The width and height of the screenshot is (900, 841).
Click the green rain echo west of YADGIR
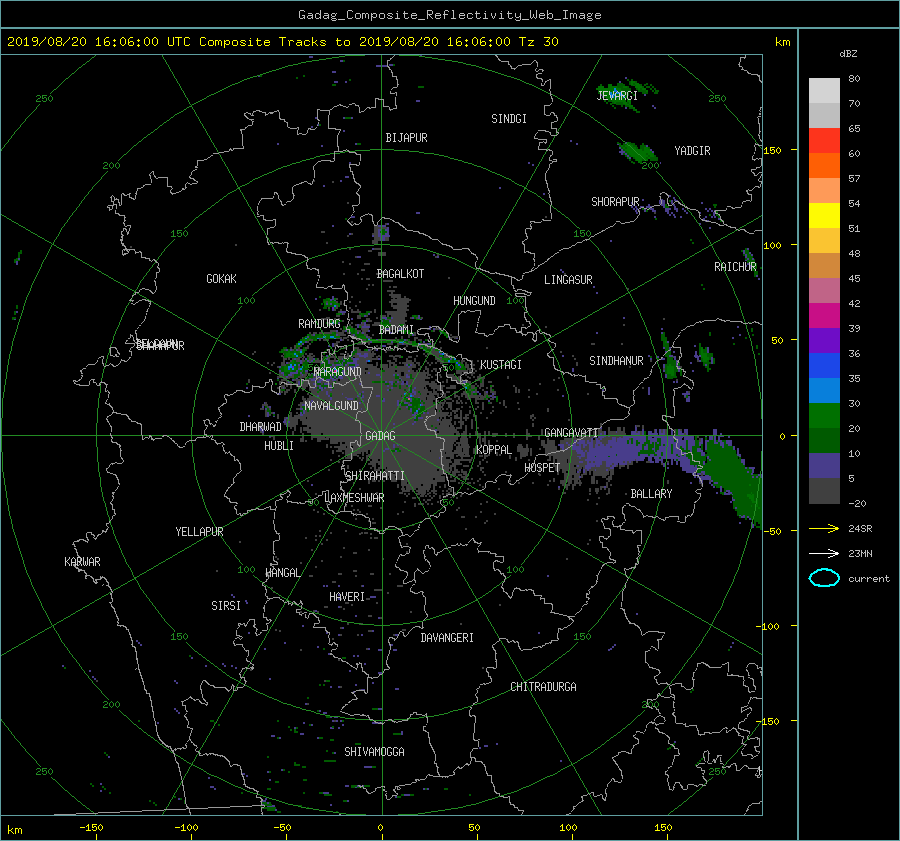[x=637, y=152]
